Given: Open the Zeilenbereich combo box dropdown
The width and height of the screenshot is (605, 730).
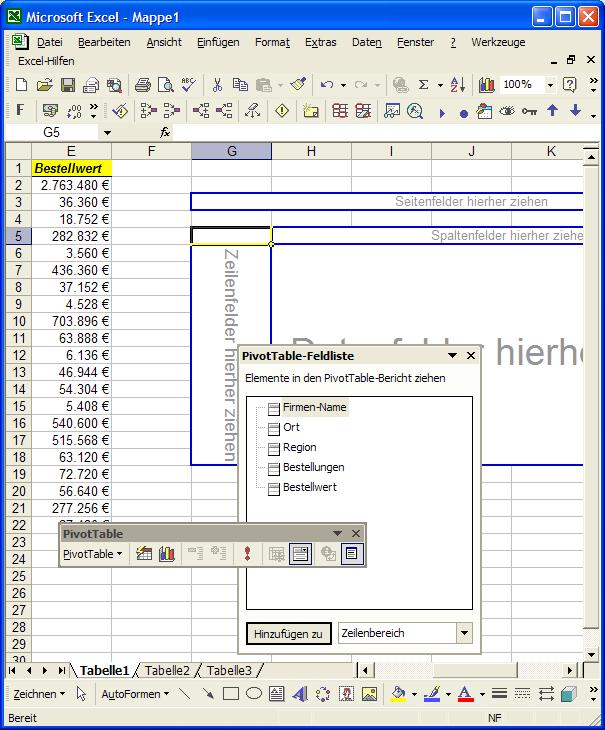Looking at the screenshot, I should coord(464,633).
